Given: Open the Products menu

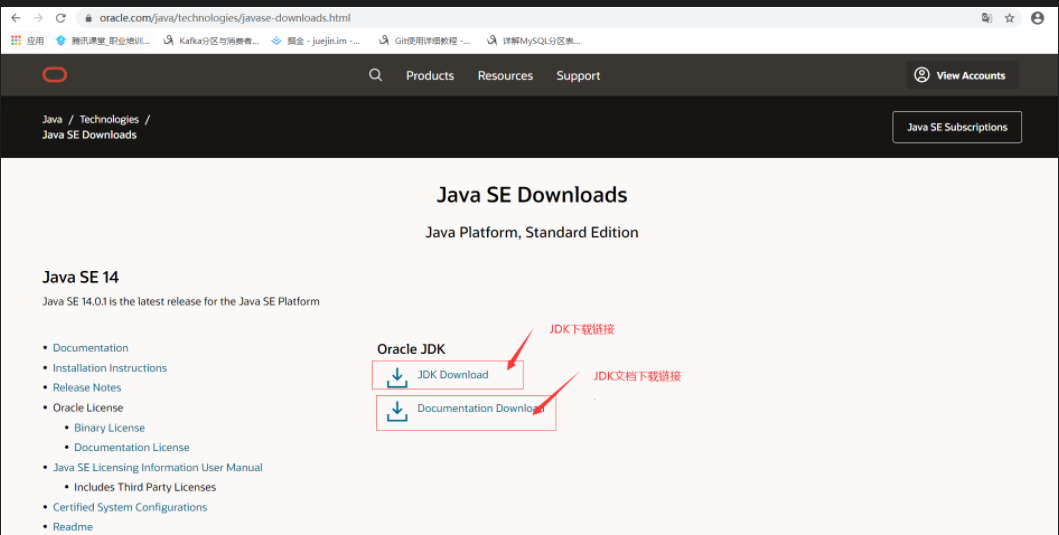Looking at the screenshot, I should [430, 76].
